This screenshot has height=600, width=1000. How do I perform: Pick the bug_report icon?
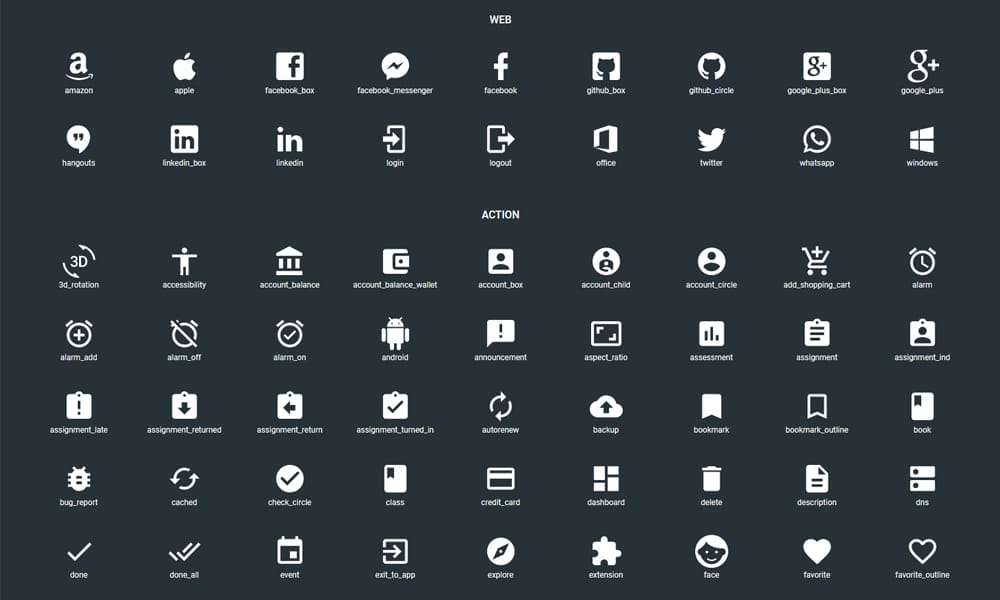click(x=78, y=479)
